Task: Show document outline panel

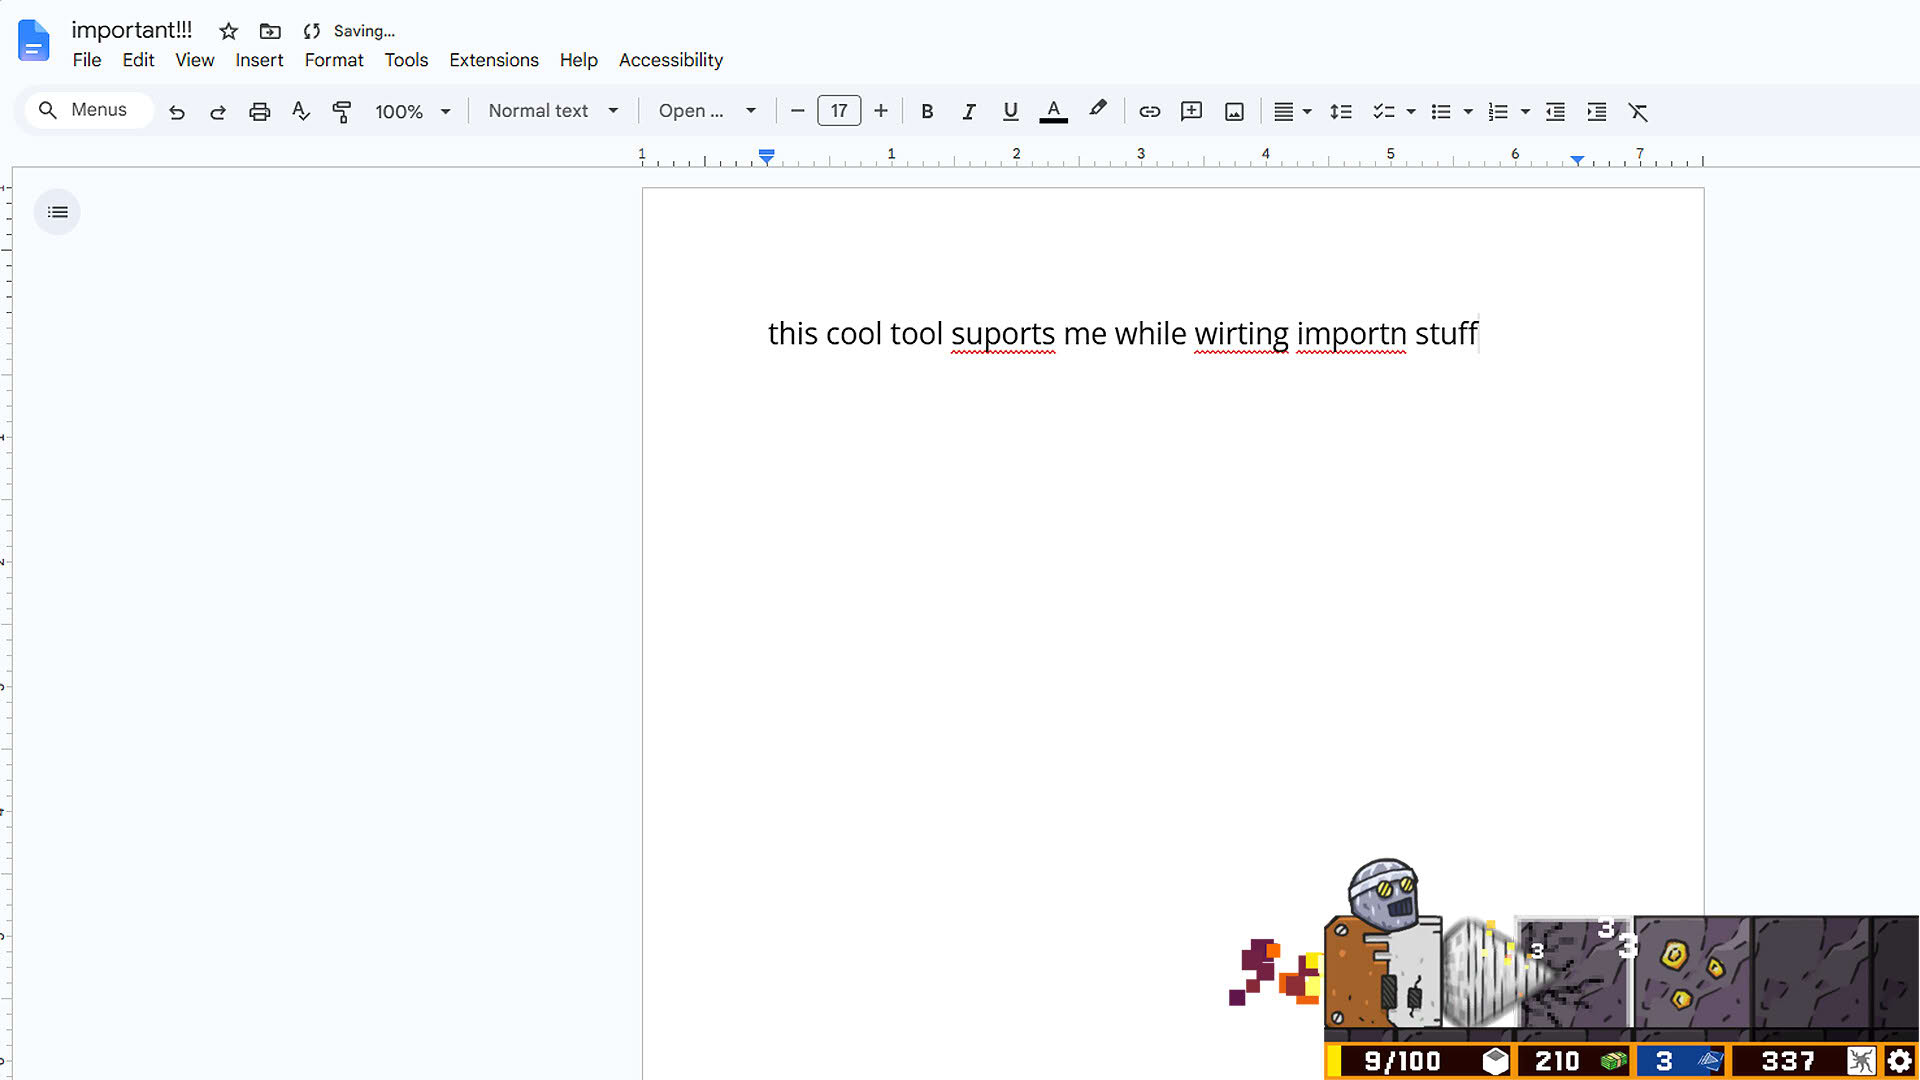Action: tap(57, 212)
